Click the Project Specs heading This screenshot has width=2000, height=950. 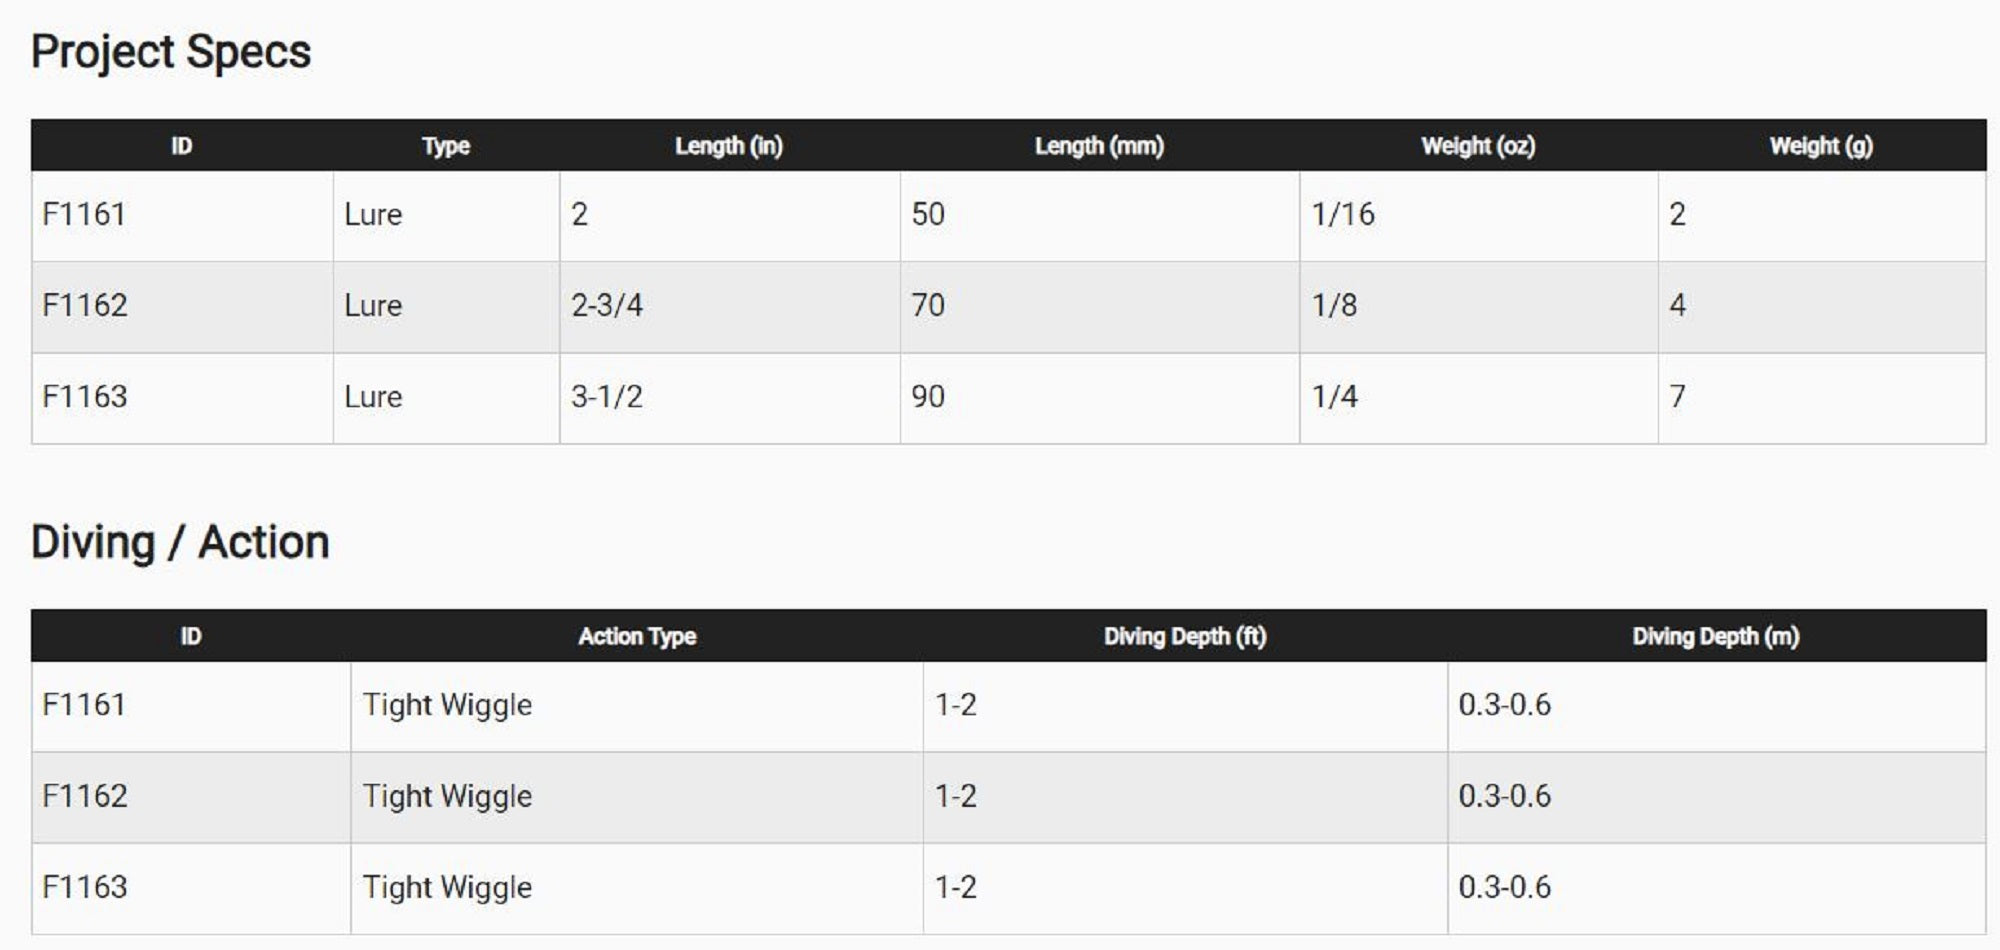pyautogui.click(x=171, y=52)
